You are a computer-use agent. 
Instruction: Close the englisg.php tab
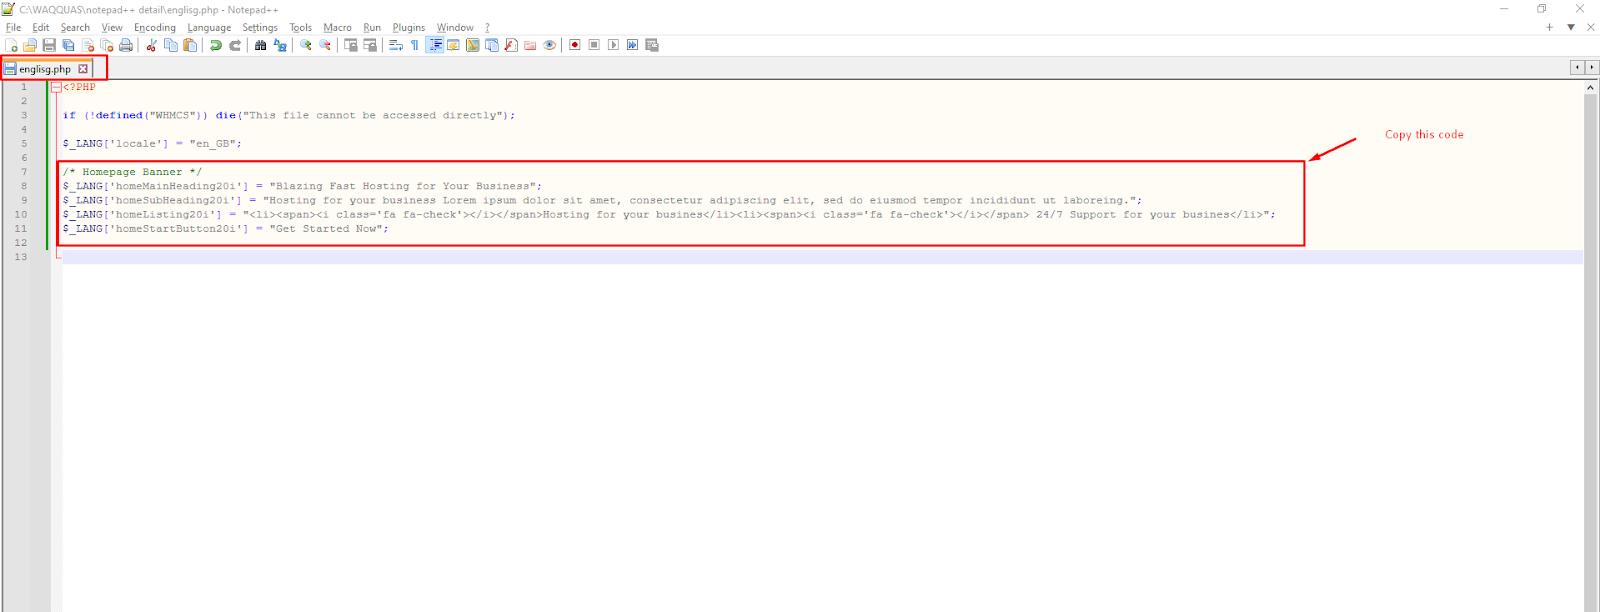(x=83, y=69)
